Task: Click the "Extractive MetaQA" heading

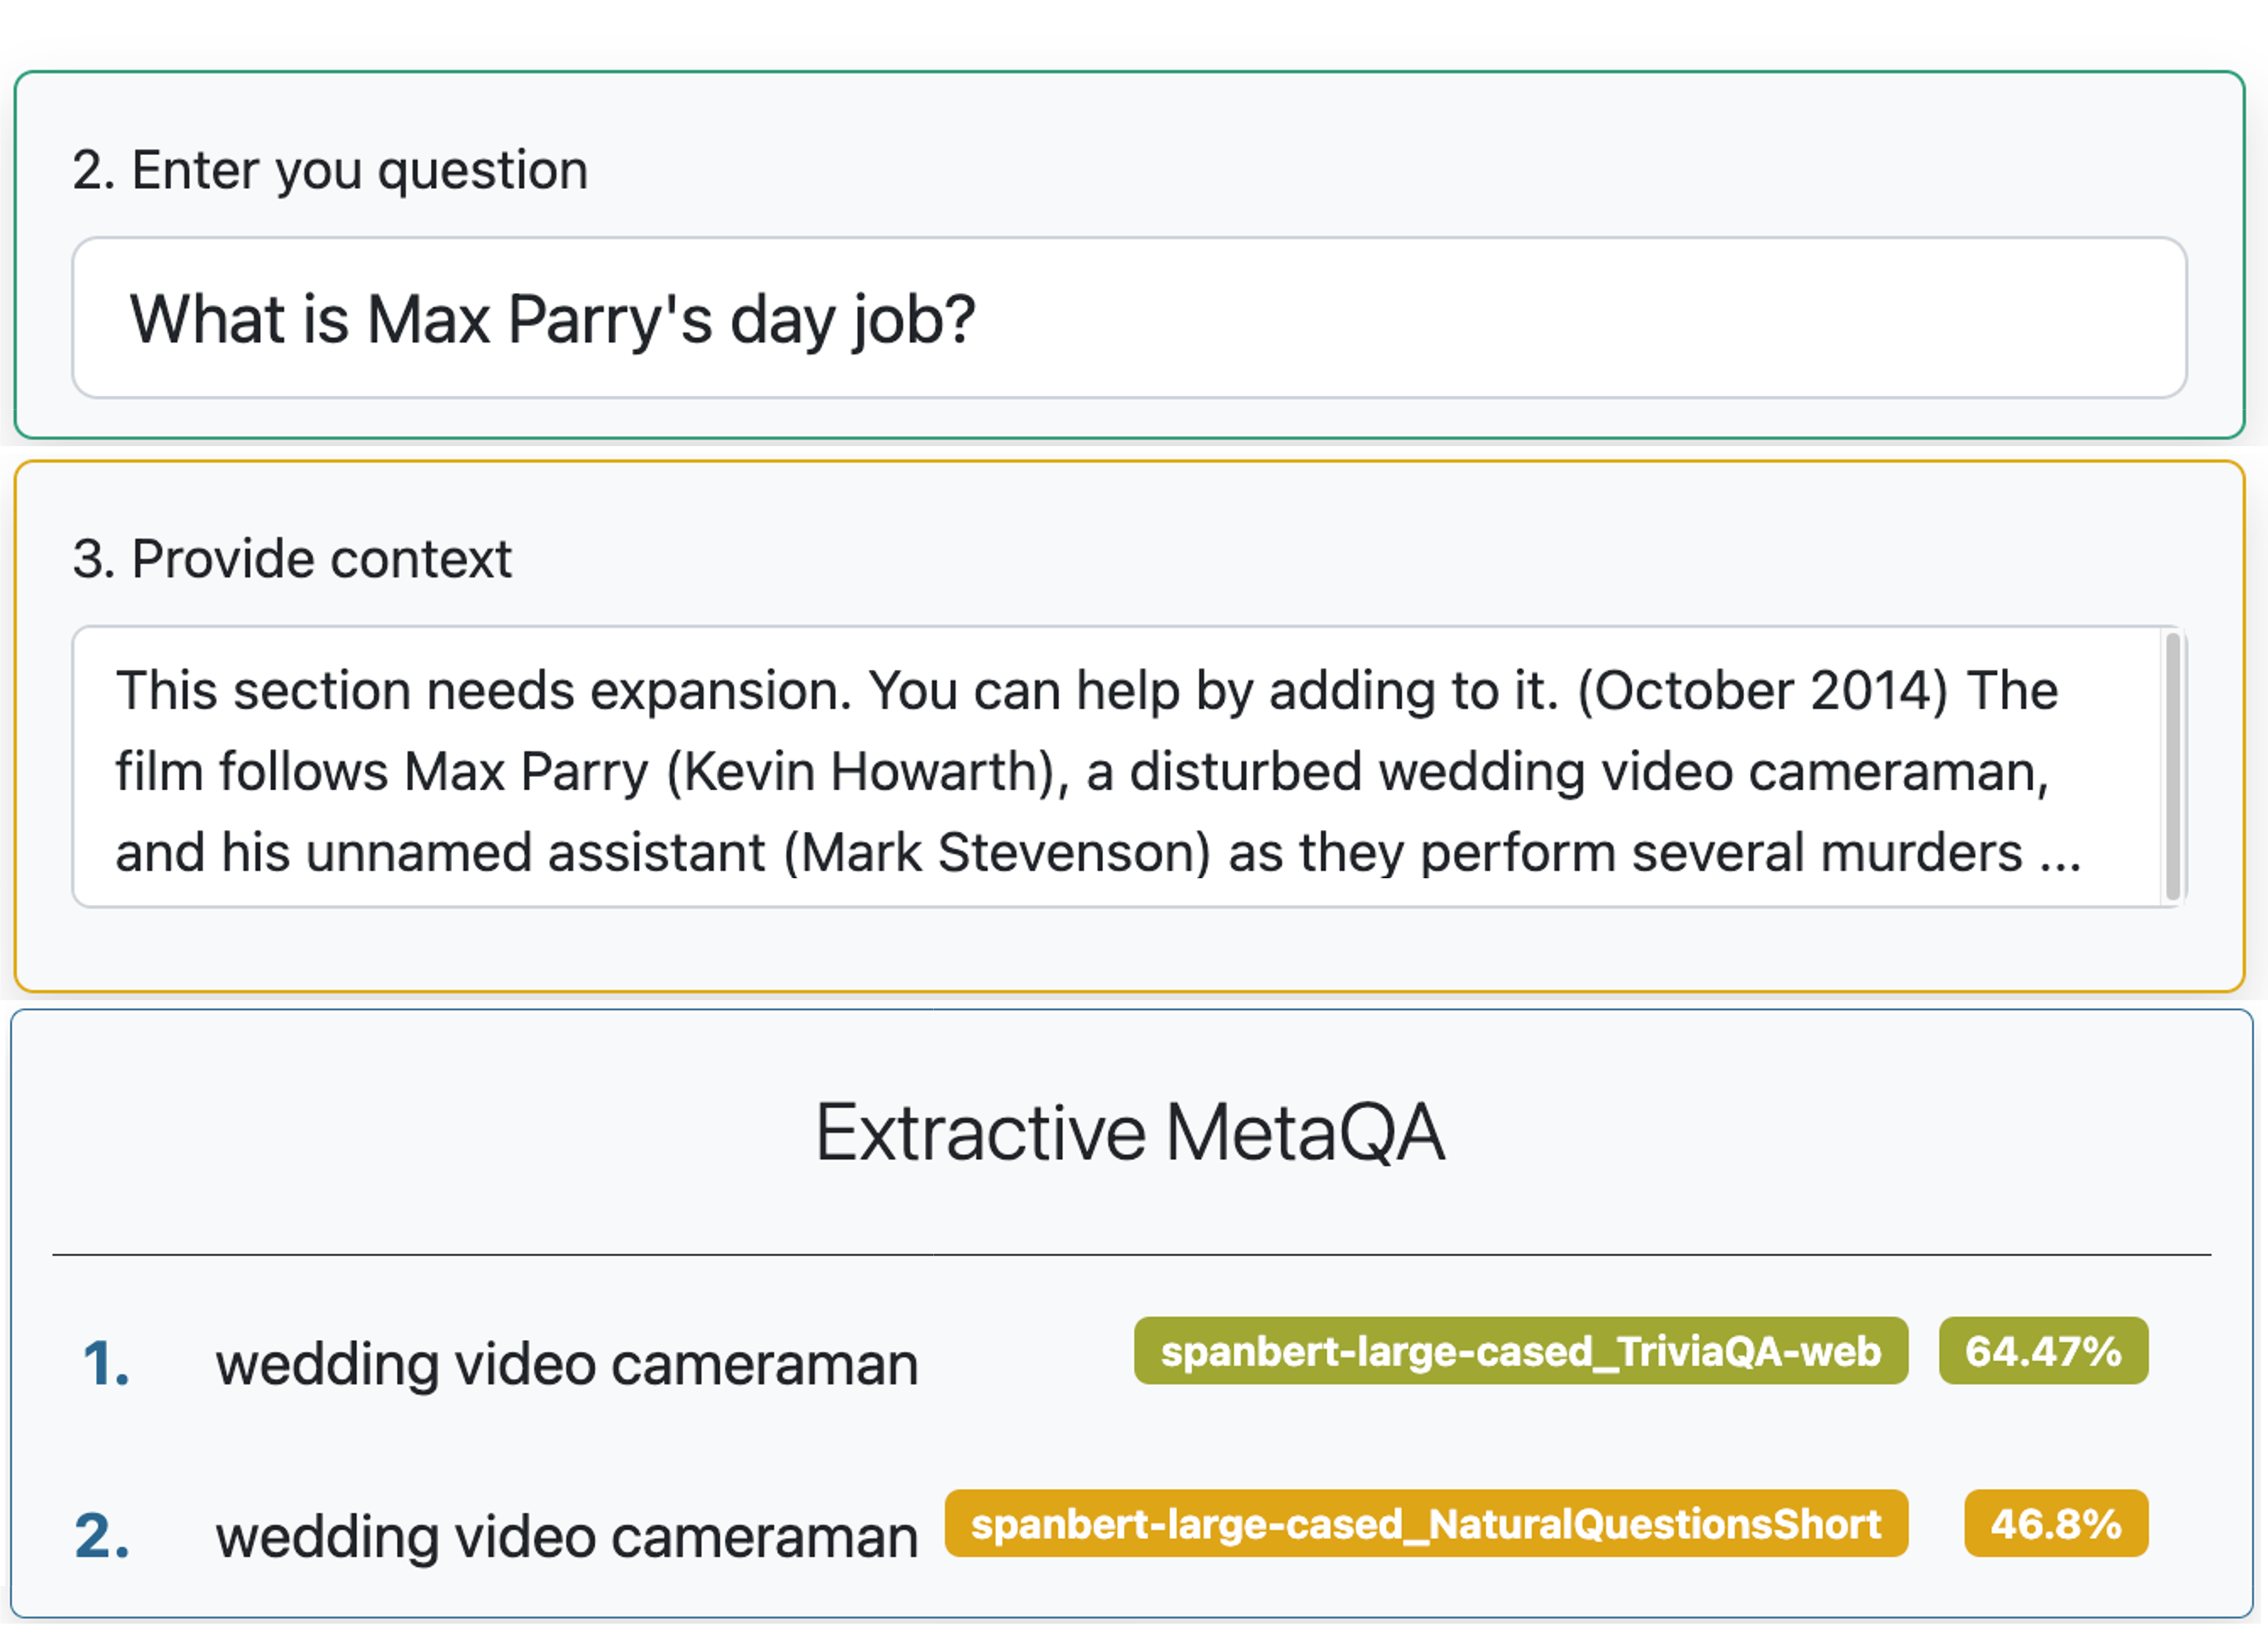Action: pos(1130,1133)
